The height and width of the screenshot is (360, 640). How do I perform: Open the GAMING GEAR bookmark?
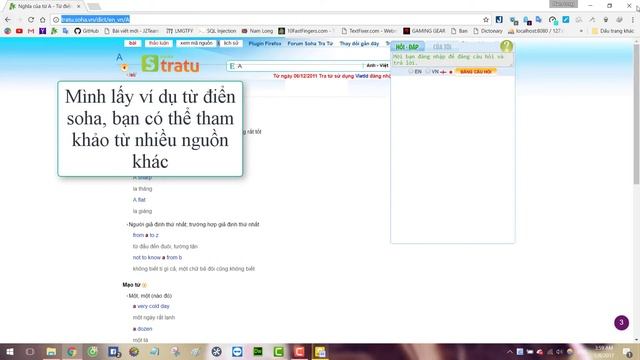click(x=424, y=31)
